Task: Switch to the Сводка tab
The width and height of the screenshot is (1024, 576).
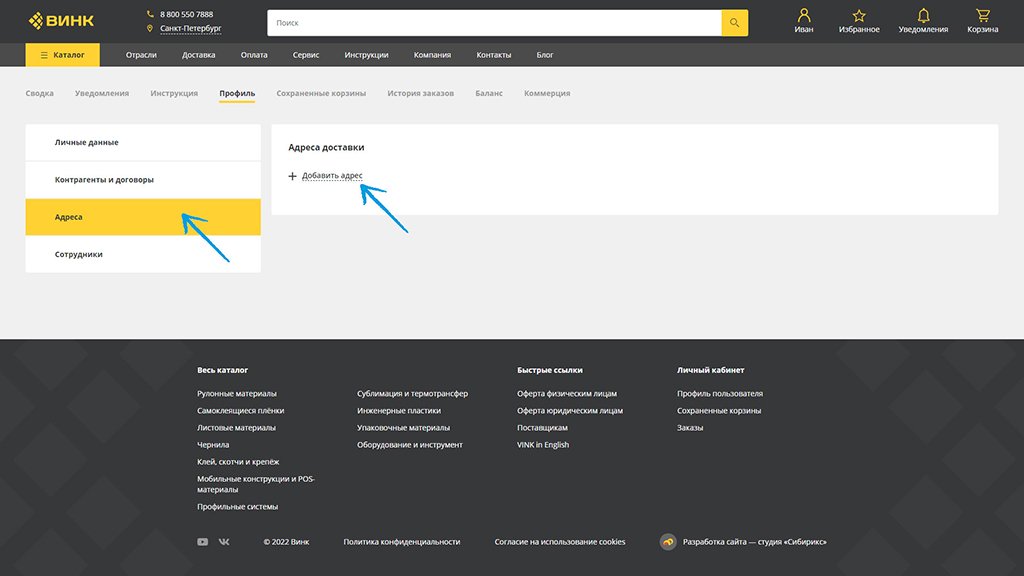Action: click(x=40, y=93)
